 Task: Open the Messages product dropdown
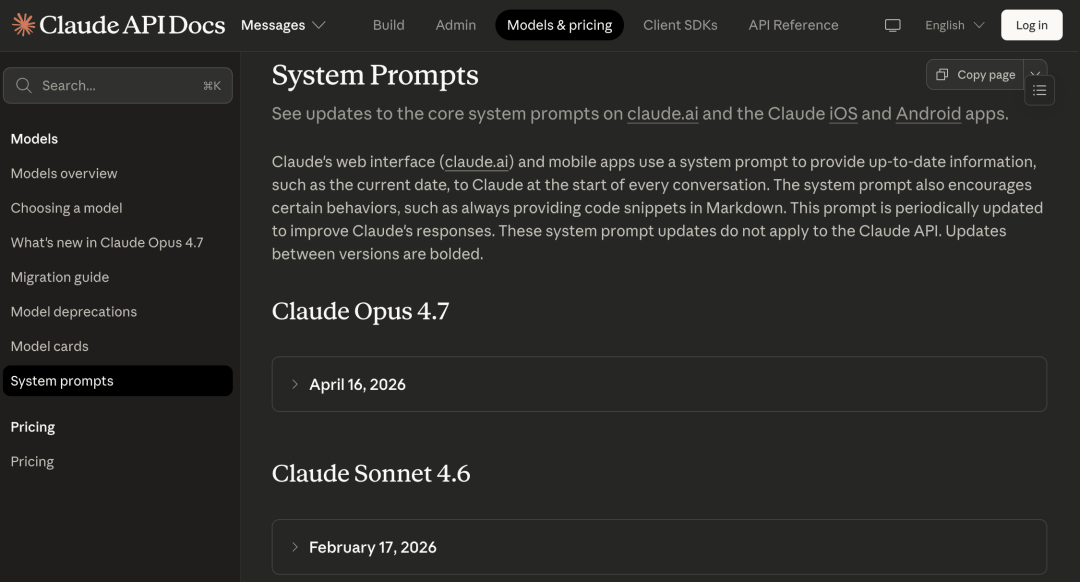click(x=283, y=25)
